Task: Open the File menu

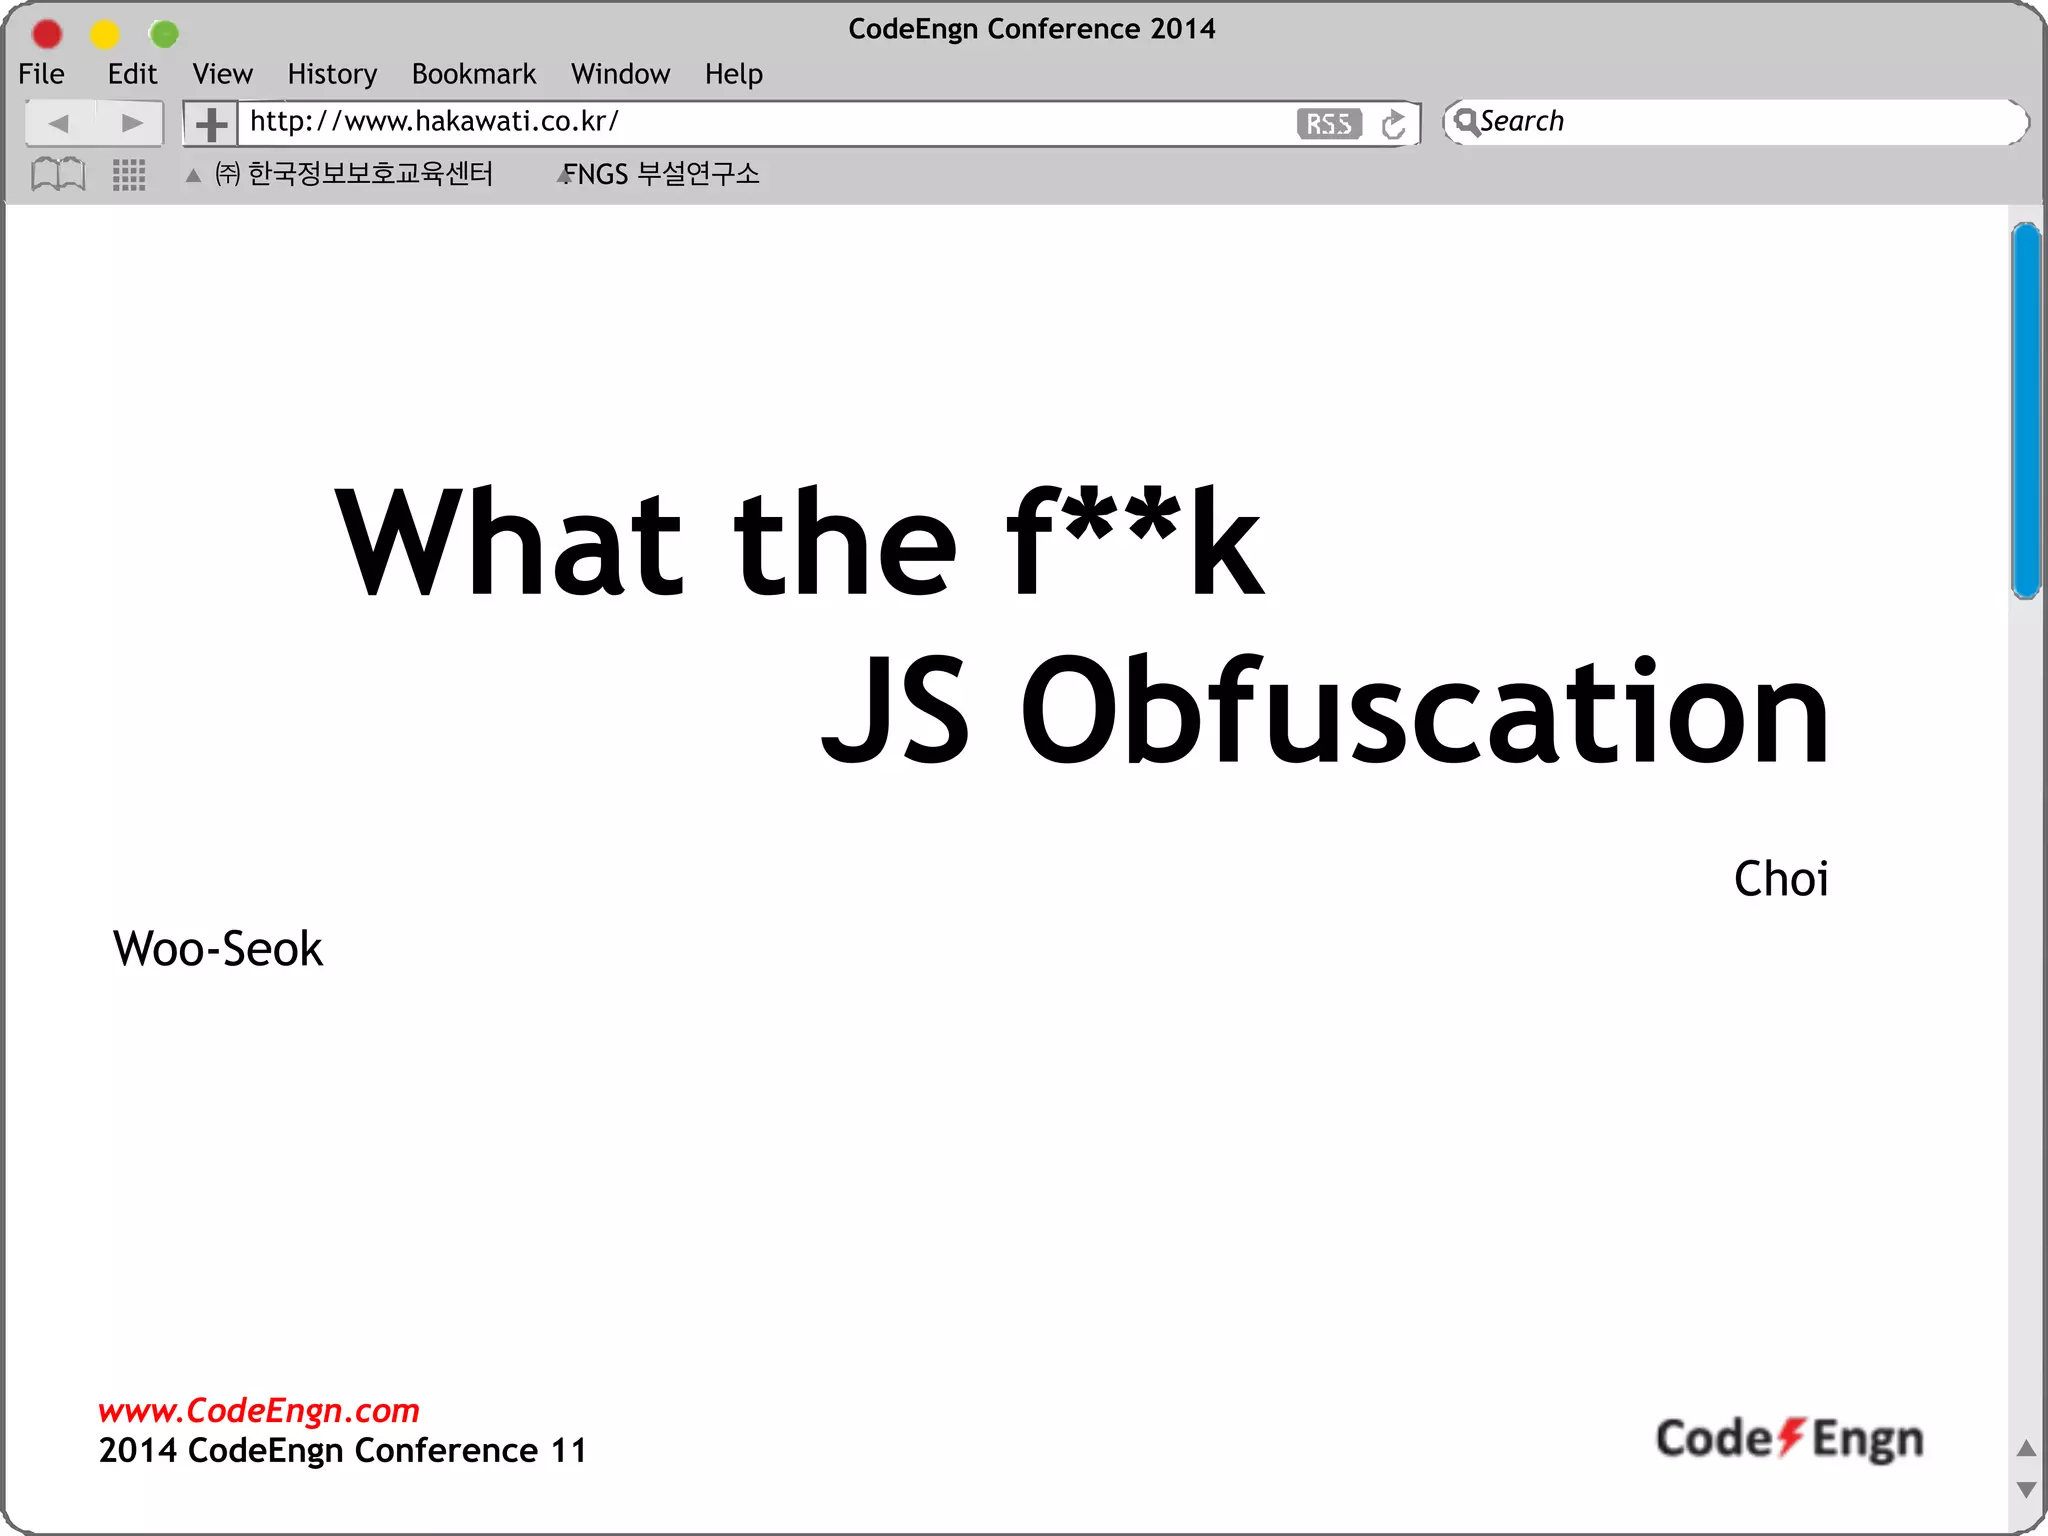Action: [41, 74]
